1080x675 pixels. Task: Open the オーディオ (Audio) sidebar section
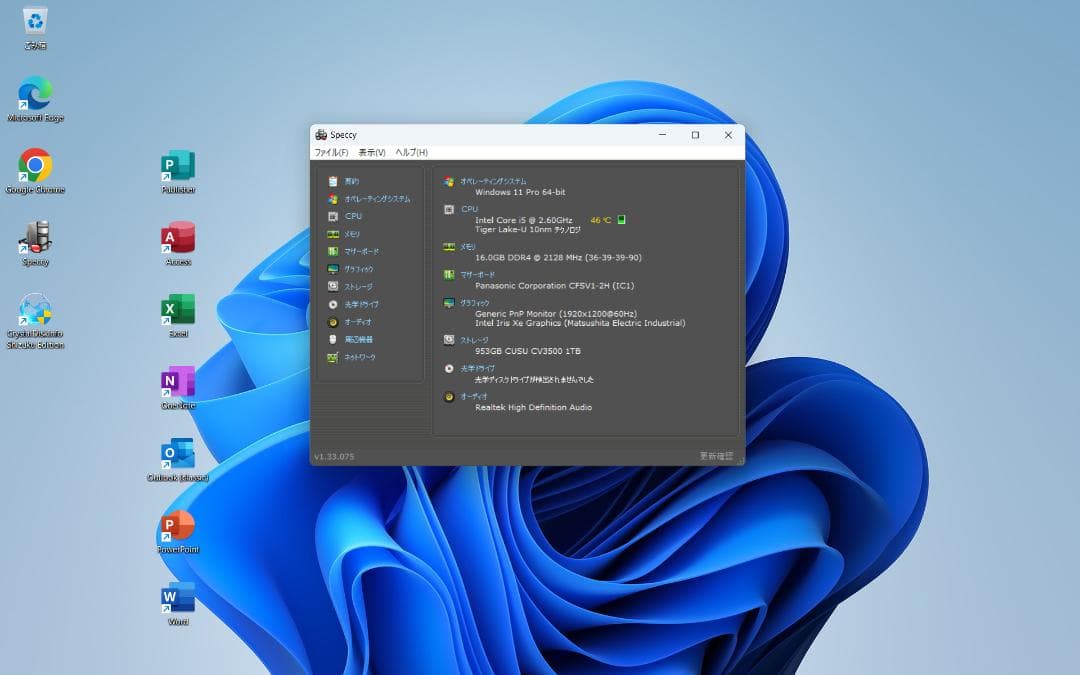point(357,322)
